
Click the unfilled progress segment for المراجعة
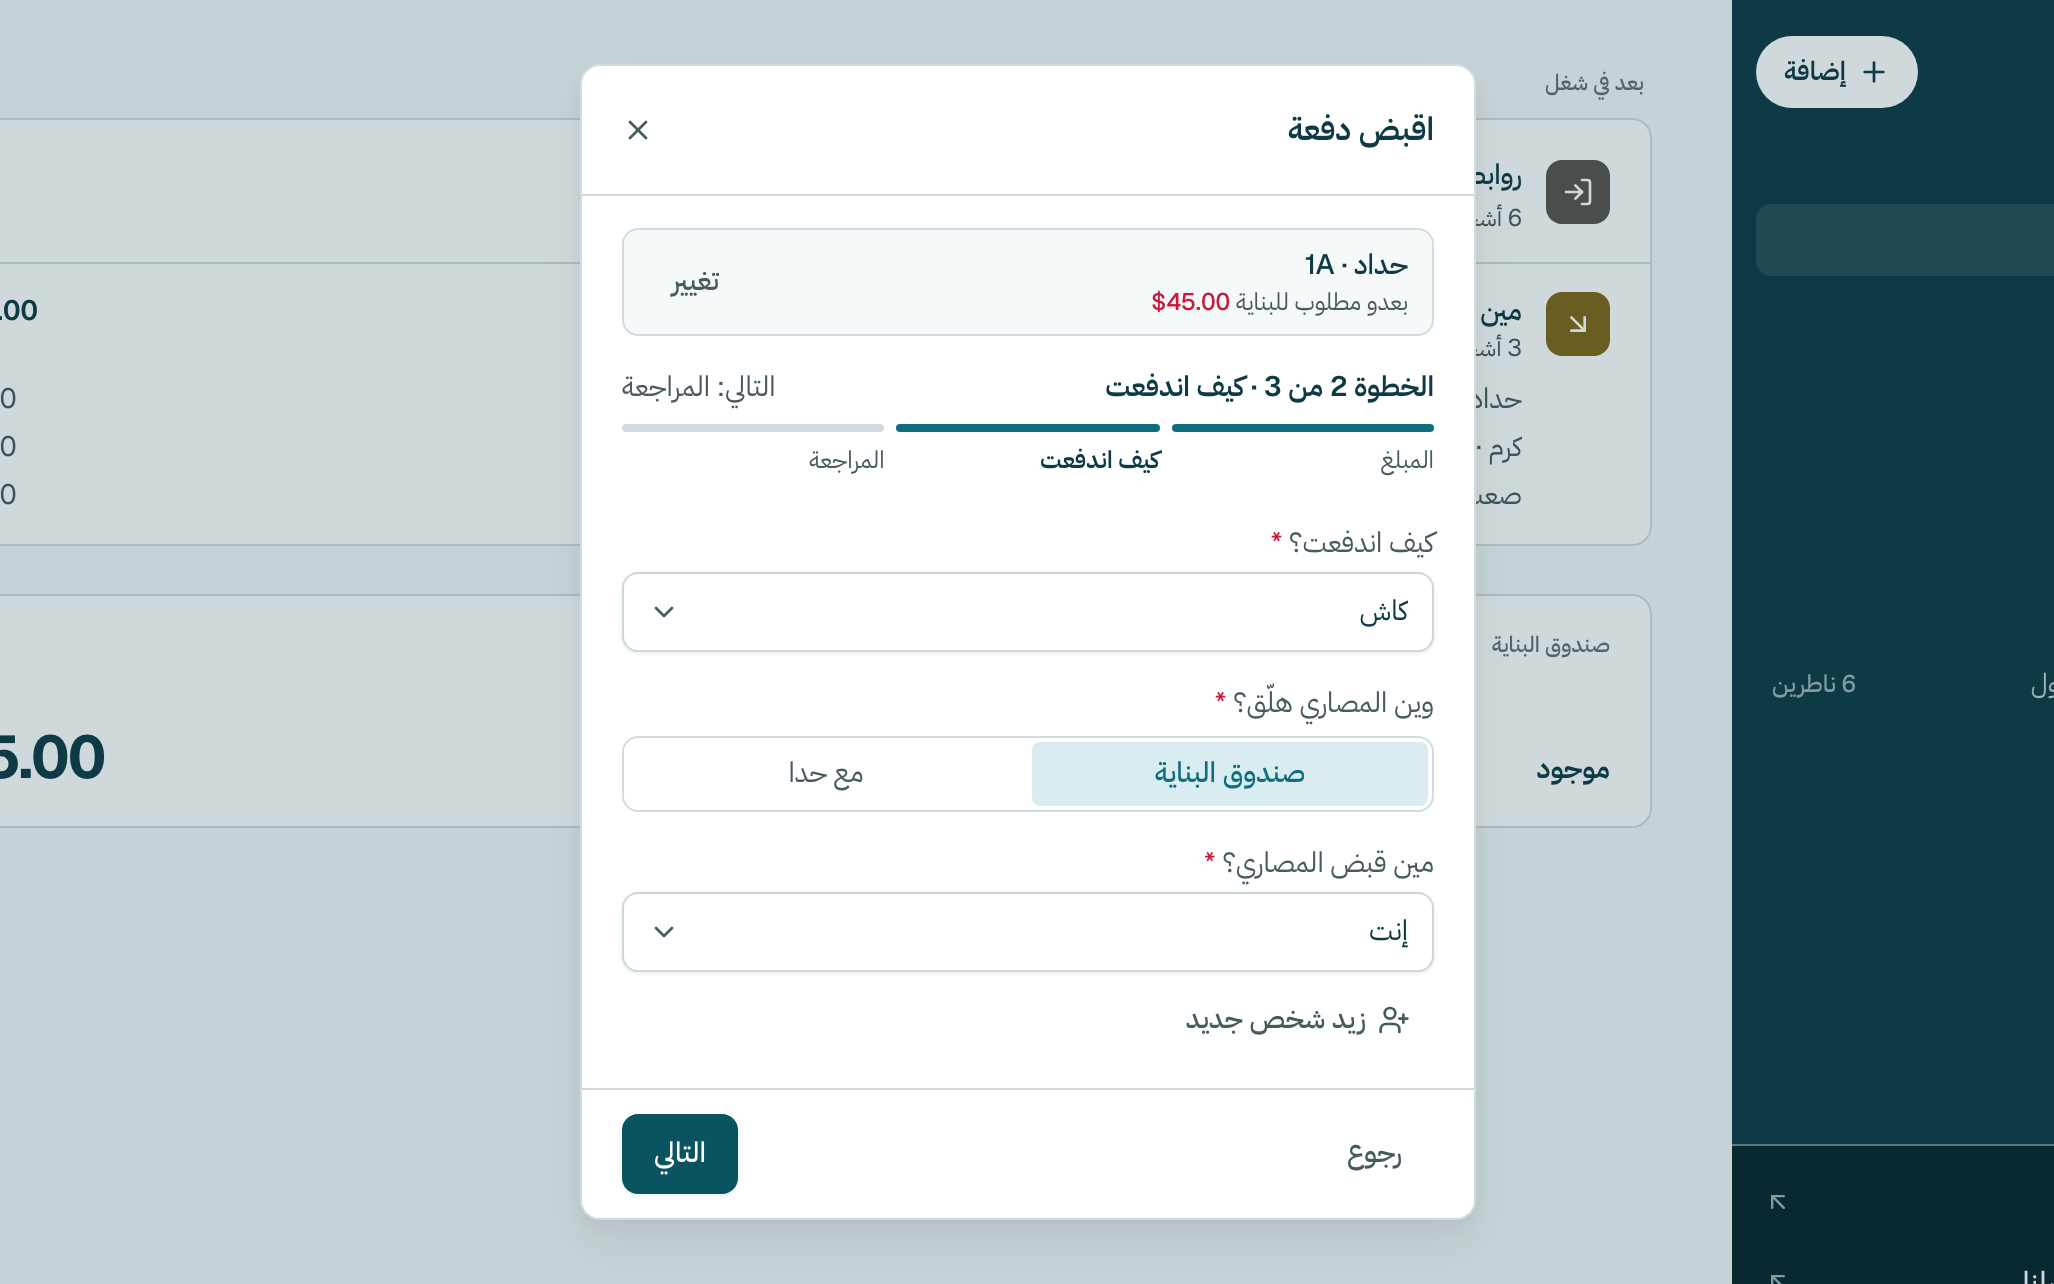pyautogui.click(x=753, y=428)
